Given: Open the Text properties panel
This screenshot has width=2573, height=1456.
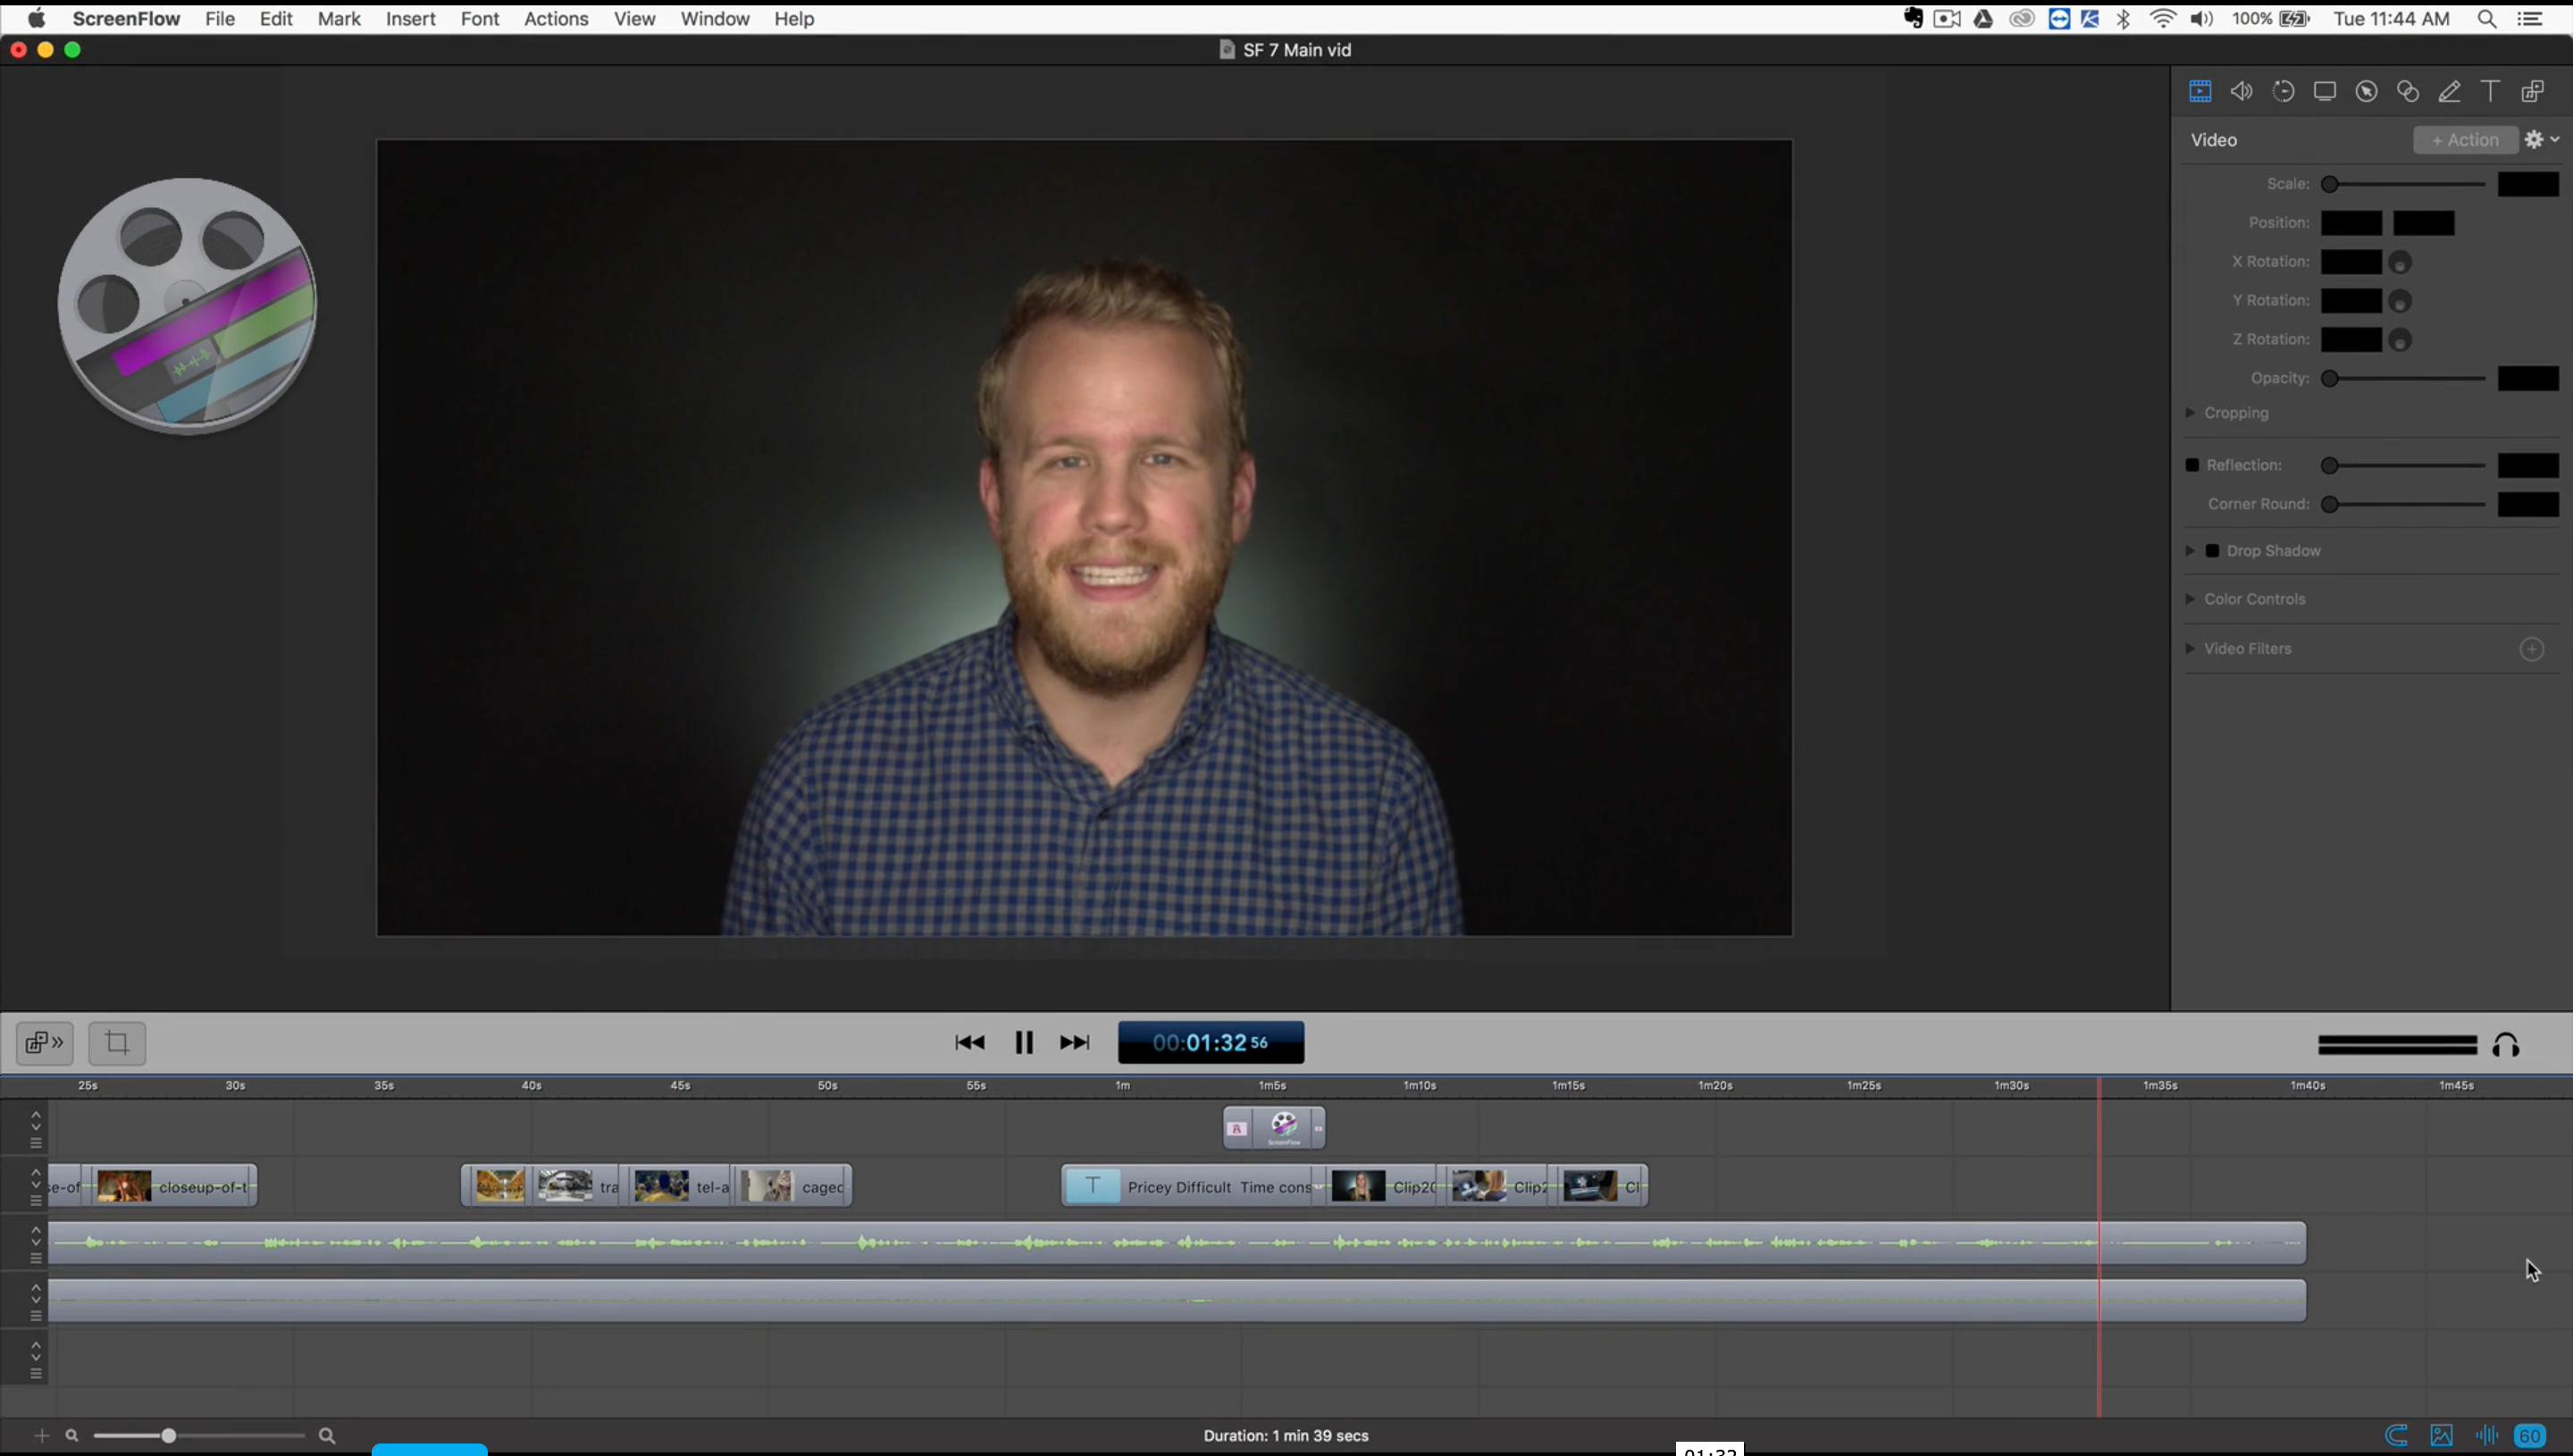Looking at the screenshot, I should 2489,91.
